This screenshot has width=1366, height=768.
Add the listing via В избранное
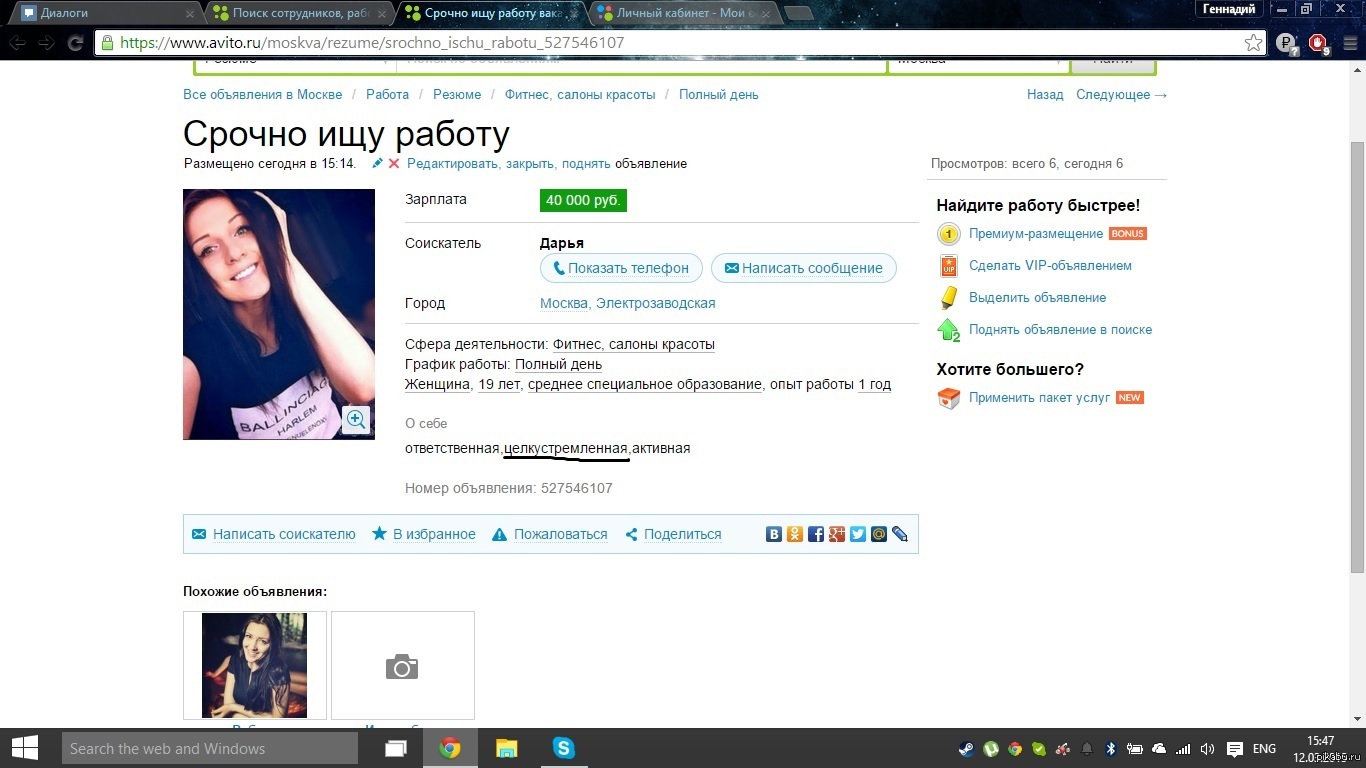(434, 534)
